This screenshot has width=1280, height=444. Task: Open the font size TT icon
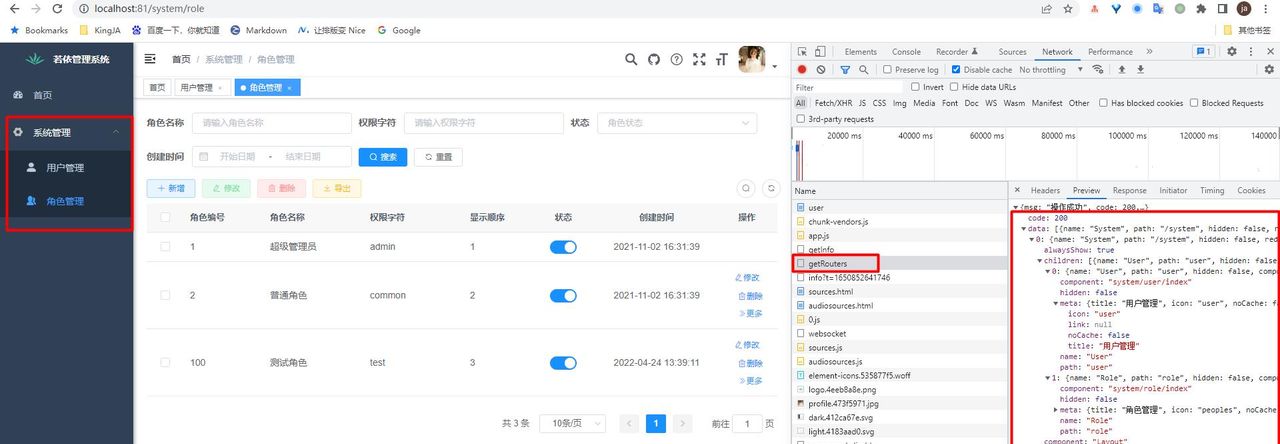coord(721,60)
